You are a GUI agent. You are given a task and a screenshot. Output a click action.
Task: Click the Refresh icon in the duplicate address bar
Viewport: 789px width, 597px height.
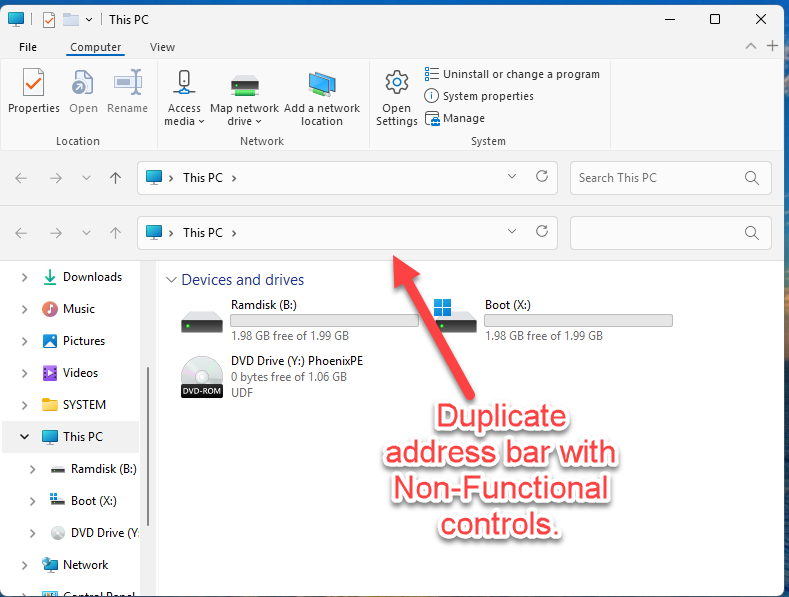coord(541,231)
